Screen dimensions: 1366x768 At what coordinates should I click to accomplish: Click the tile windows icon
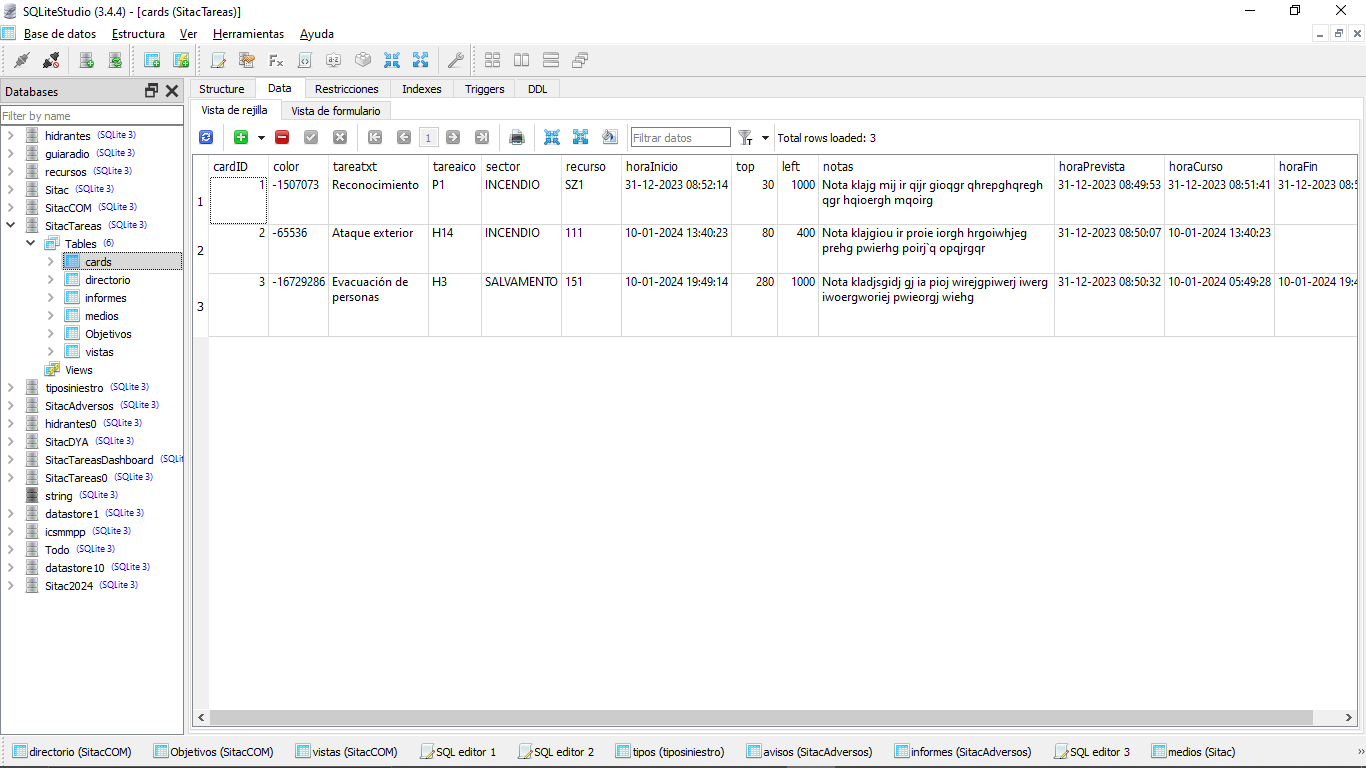(x=492, y=60)
